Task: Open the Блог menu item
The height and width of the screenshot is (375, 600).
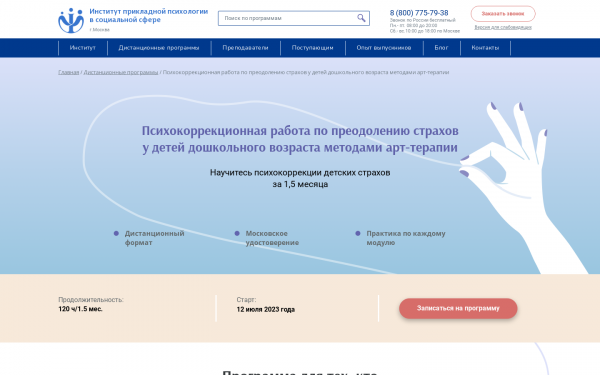Action: pyautogui.click(x=441, y=48)
